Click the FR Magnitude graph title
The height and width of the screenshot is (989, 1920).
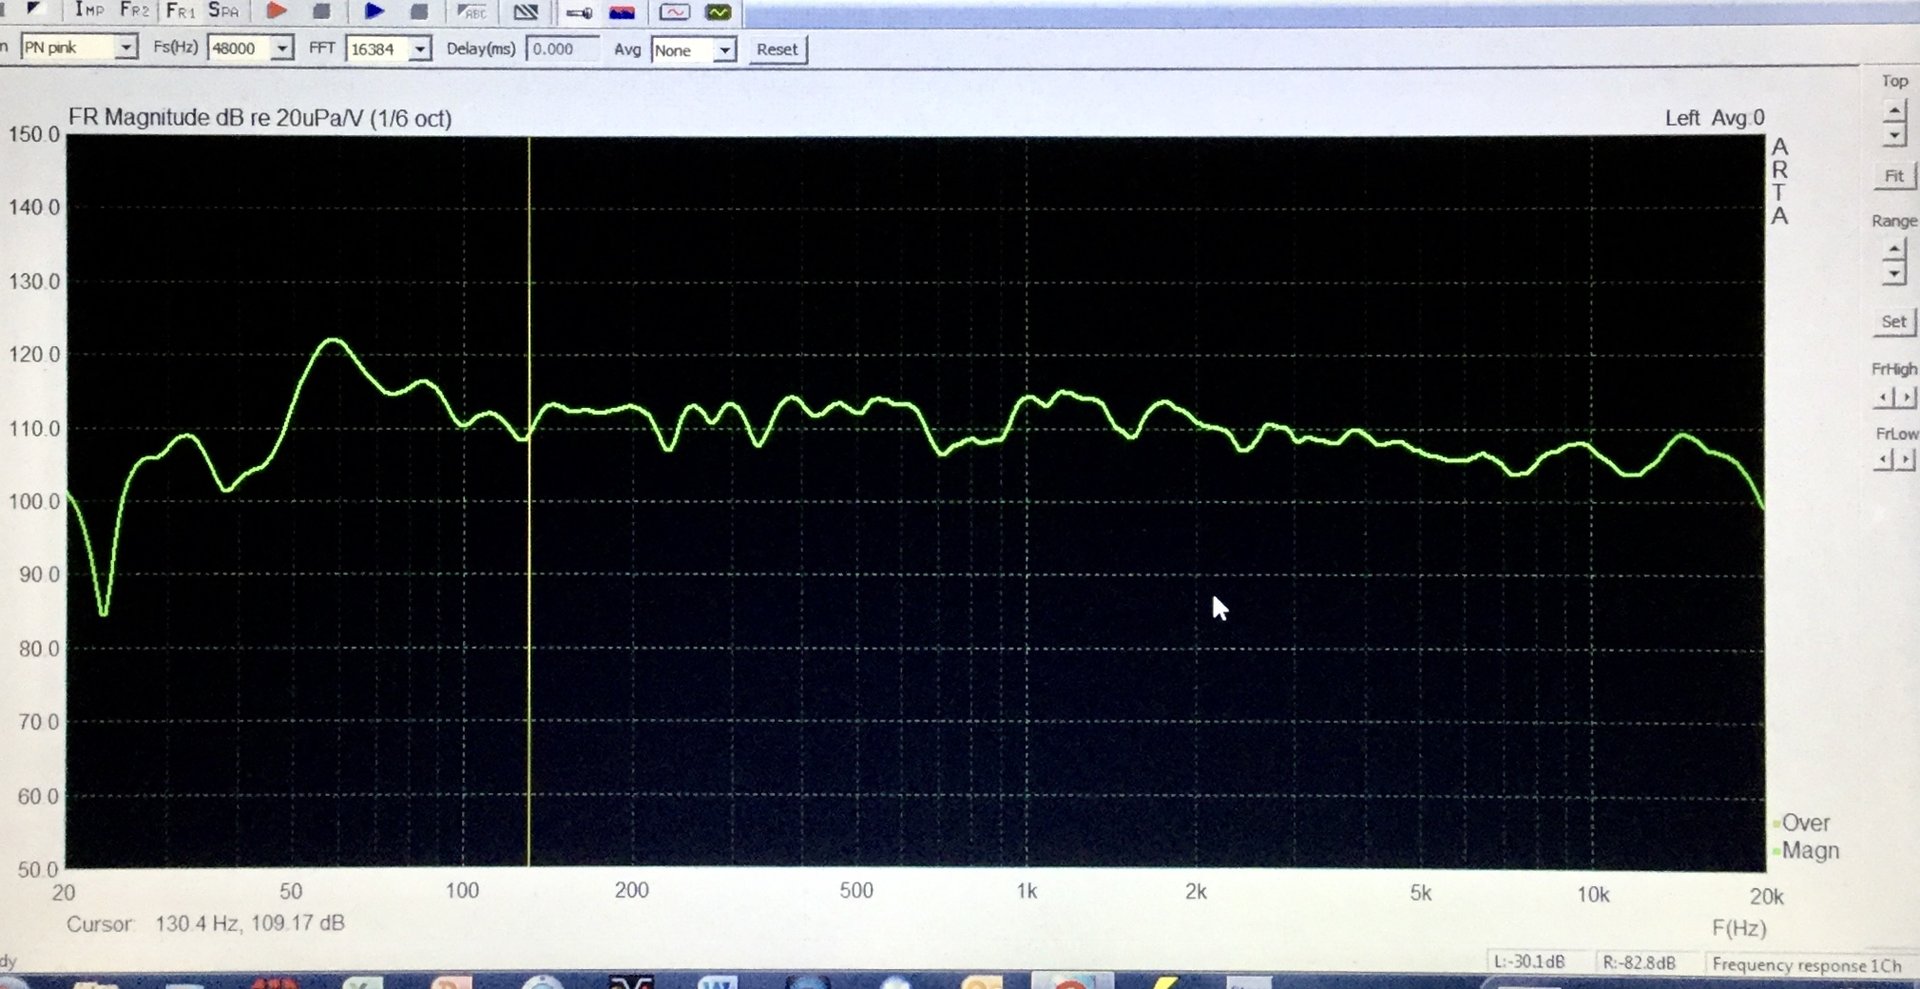[x=260, y=118]
